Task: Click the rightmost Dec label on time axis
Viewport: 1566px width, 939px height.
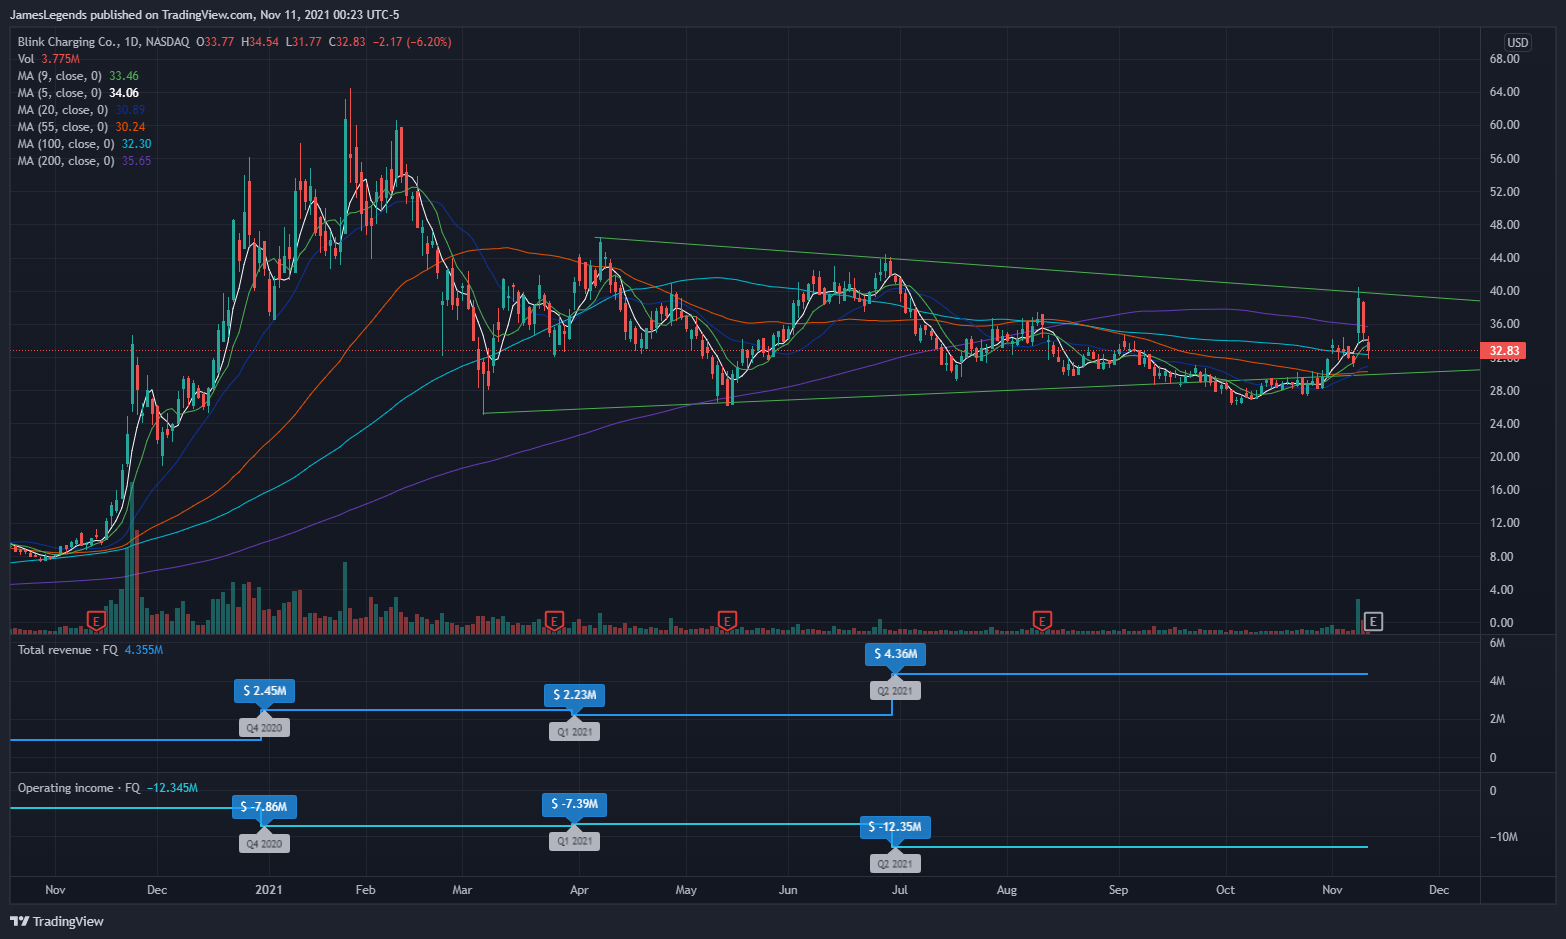Action: click(1439, 890)
